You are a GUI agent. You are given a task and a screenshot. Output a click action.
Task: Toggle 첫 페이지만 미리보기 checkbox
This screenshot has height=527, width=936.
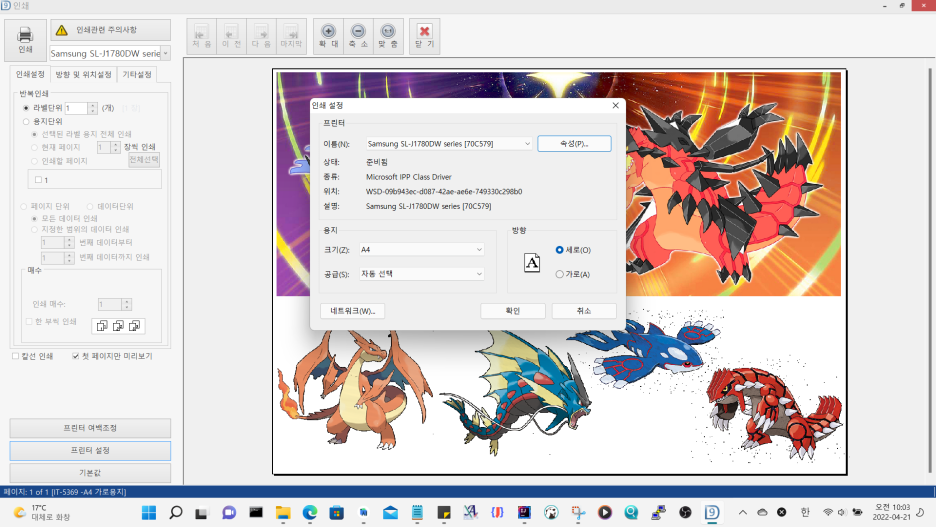tap(76, 356)
